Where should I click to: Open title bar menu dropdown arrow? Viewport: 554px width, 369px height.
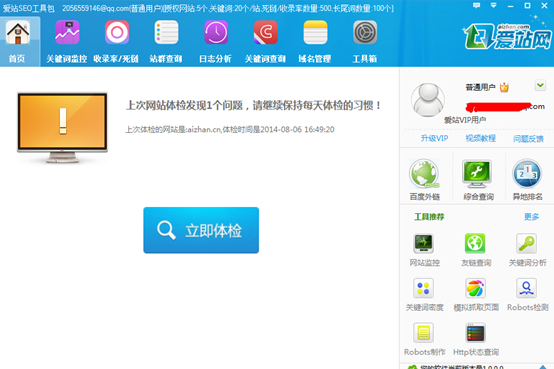click(494, 5)
